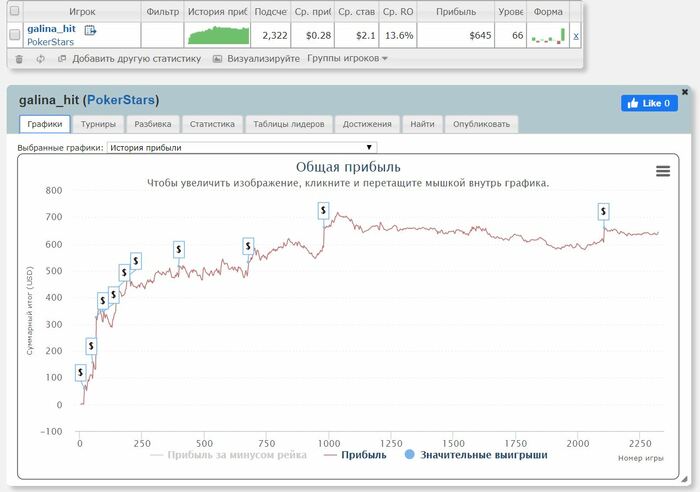
Task: Switch to the Найти tab
Action: 422,124
